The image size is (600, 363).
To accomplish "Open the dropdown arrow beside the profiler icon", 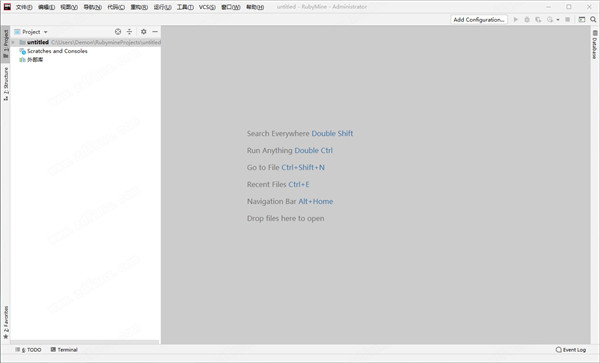I will tap(558, 20).
